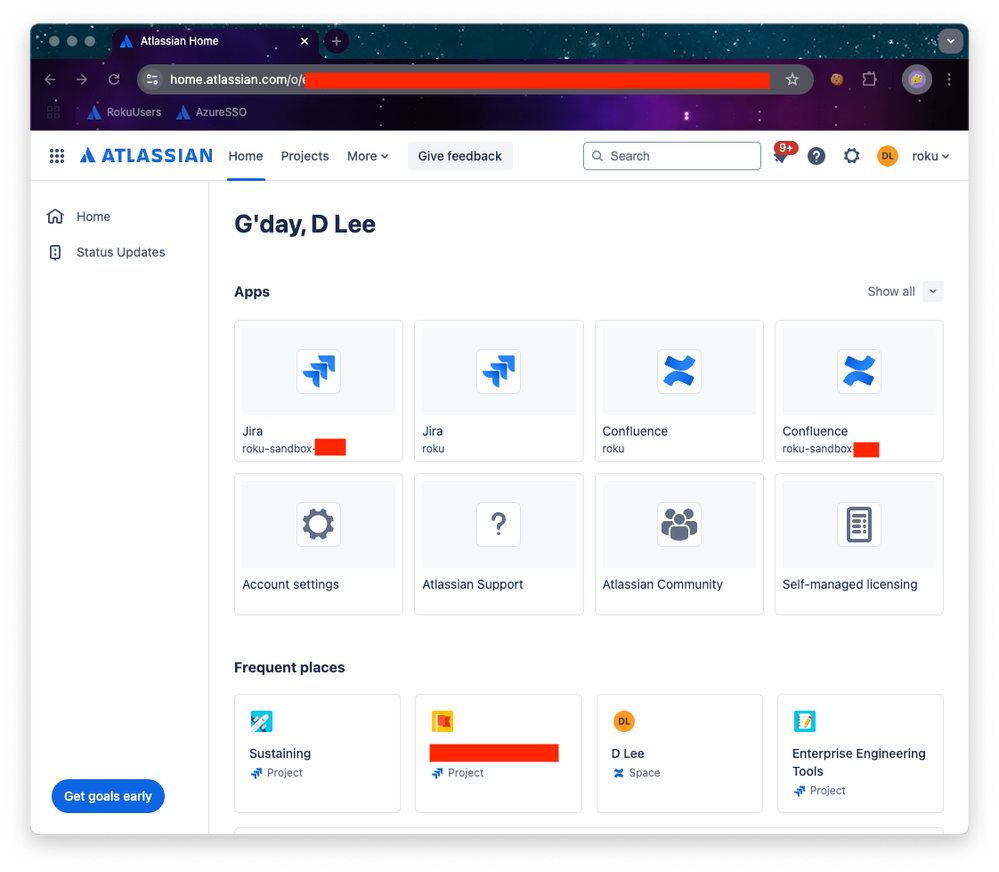Click the Self-managed licensing label

click(x=849, y=584)
